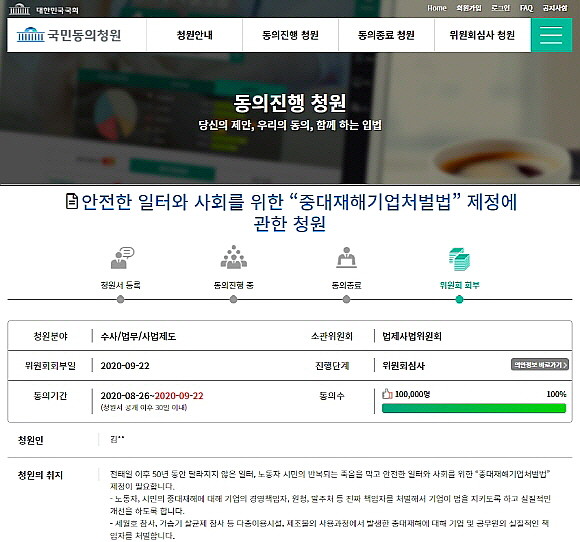This screenshot has height=542, width=580.
Task: Click the red end date 2020-09-22
Action: tap(179, 396)
